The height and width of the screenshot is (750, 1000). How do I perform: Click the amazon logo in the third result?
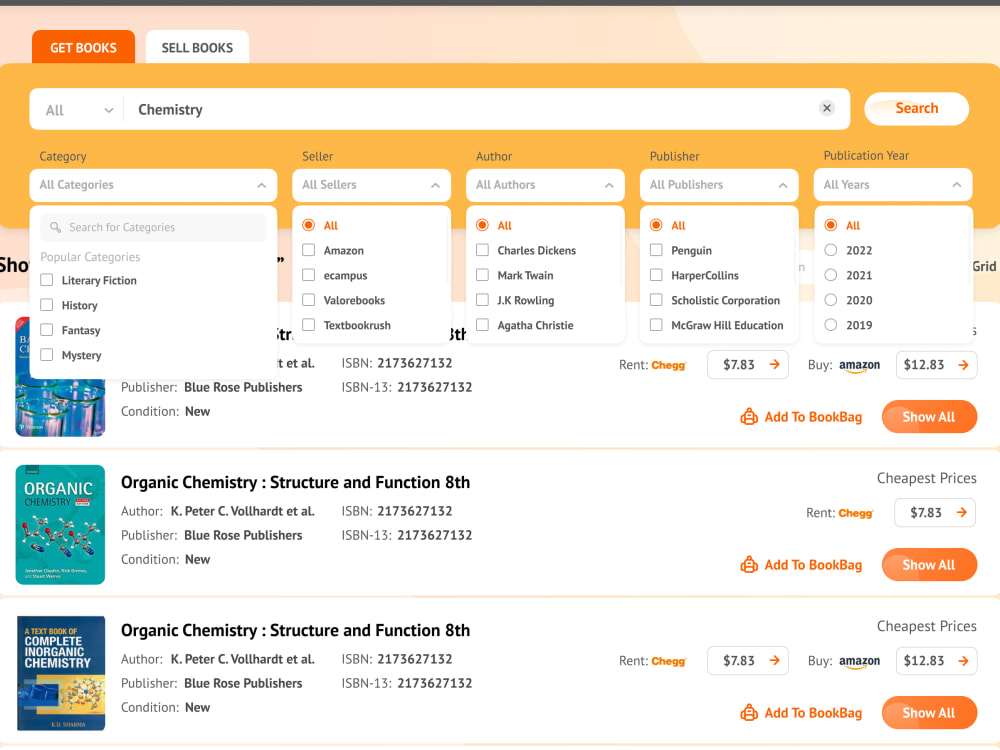[x=859, y=661]
